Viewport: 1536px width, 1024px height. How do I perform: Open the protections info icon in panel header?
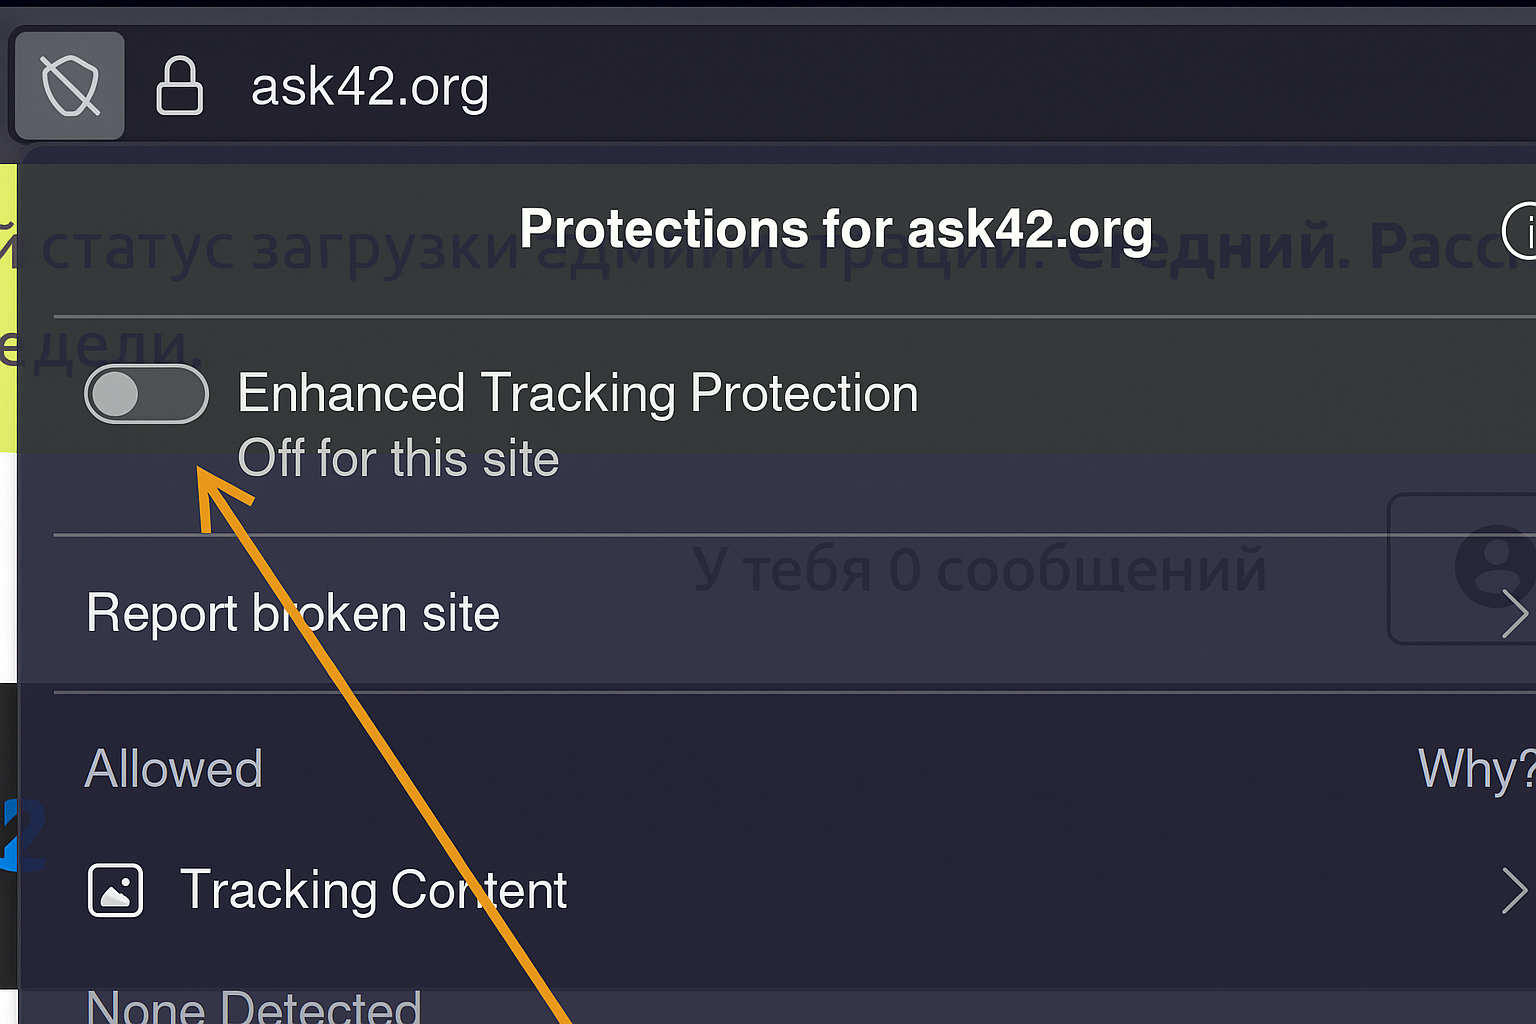click(1522, 231)
